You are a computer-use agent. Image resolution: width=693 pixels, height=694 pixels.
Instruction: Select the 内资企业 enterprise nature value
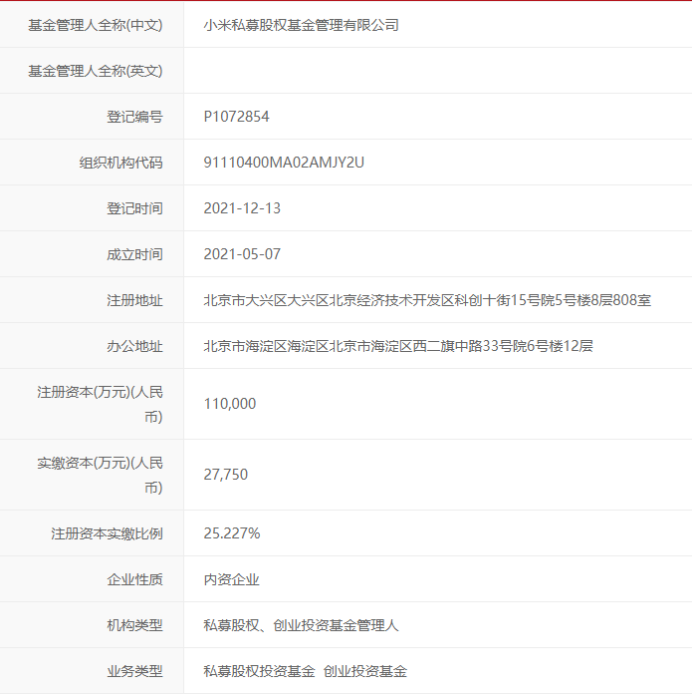tap(231, 580)
